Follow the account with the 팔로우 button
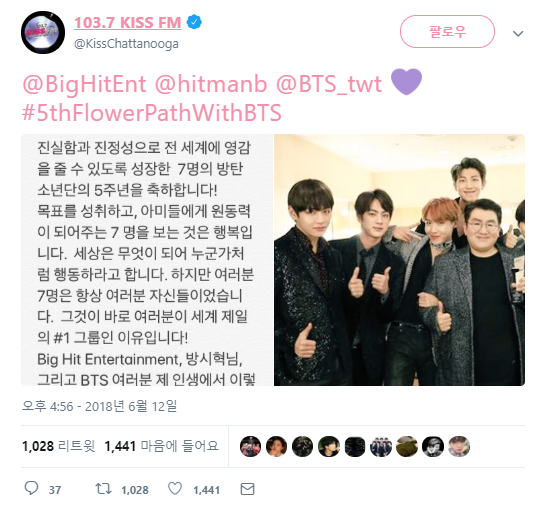The height and width of the screenshot is (510, 539). pos(447,32)
